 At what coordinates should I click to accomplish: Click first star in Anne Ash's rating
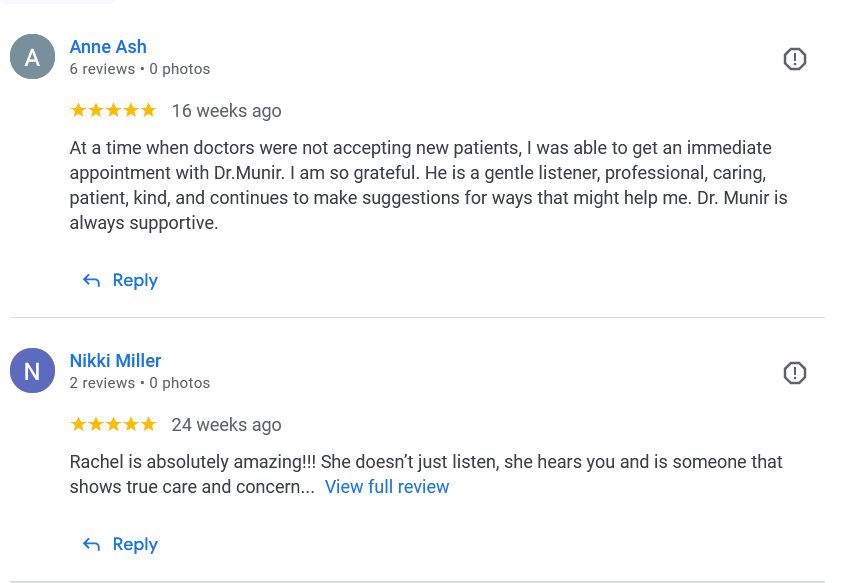79,110
